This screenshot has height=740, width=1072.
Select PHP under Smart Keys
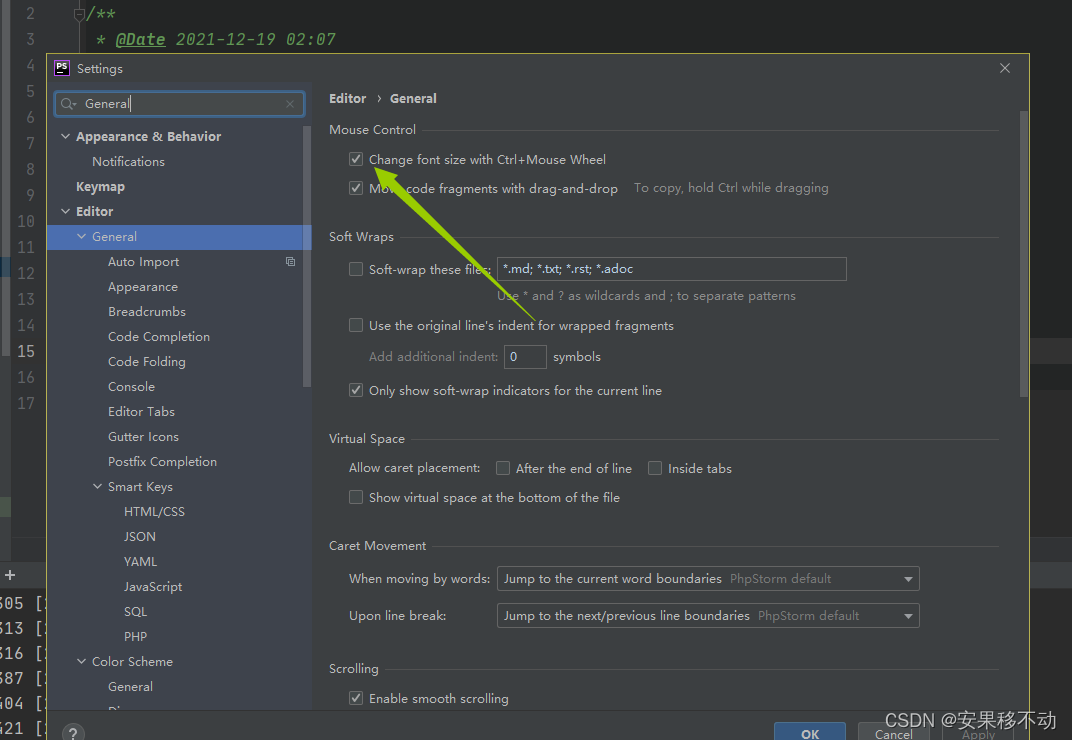135,637
